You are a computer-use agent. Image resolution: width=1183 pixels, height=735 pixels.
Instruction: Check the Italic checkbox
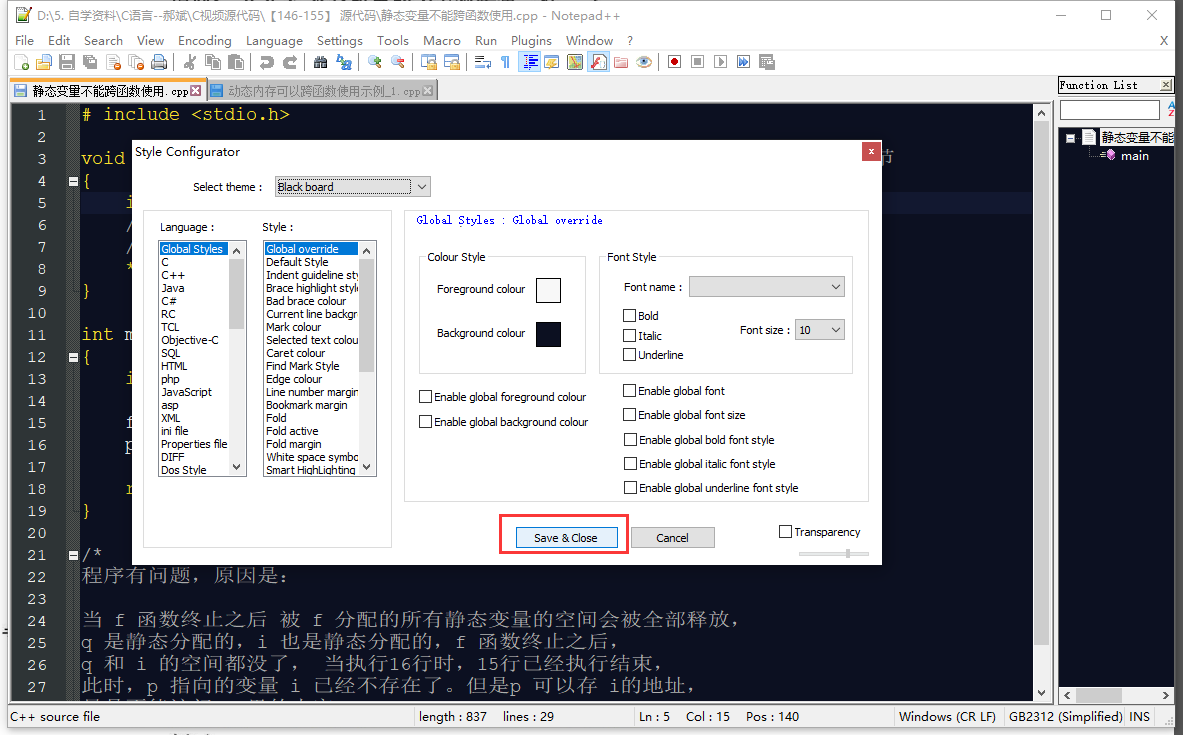tap(629, 336)
